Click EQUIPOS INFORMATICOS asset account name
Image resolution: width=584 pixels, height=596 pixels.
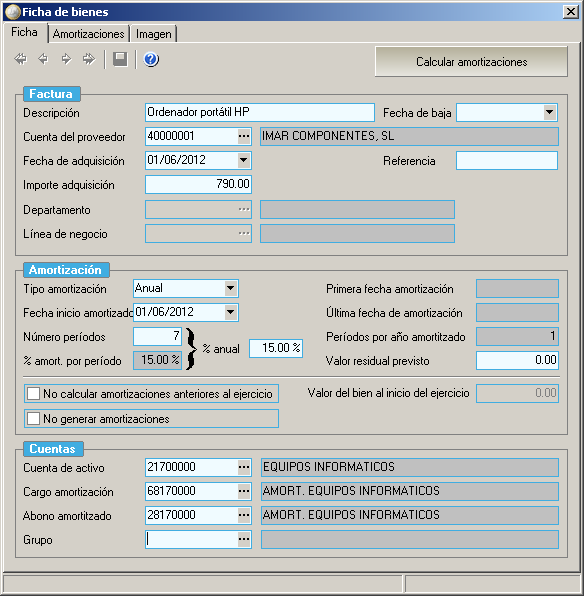click(x=329, y=467)
